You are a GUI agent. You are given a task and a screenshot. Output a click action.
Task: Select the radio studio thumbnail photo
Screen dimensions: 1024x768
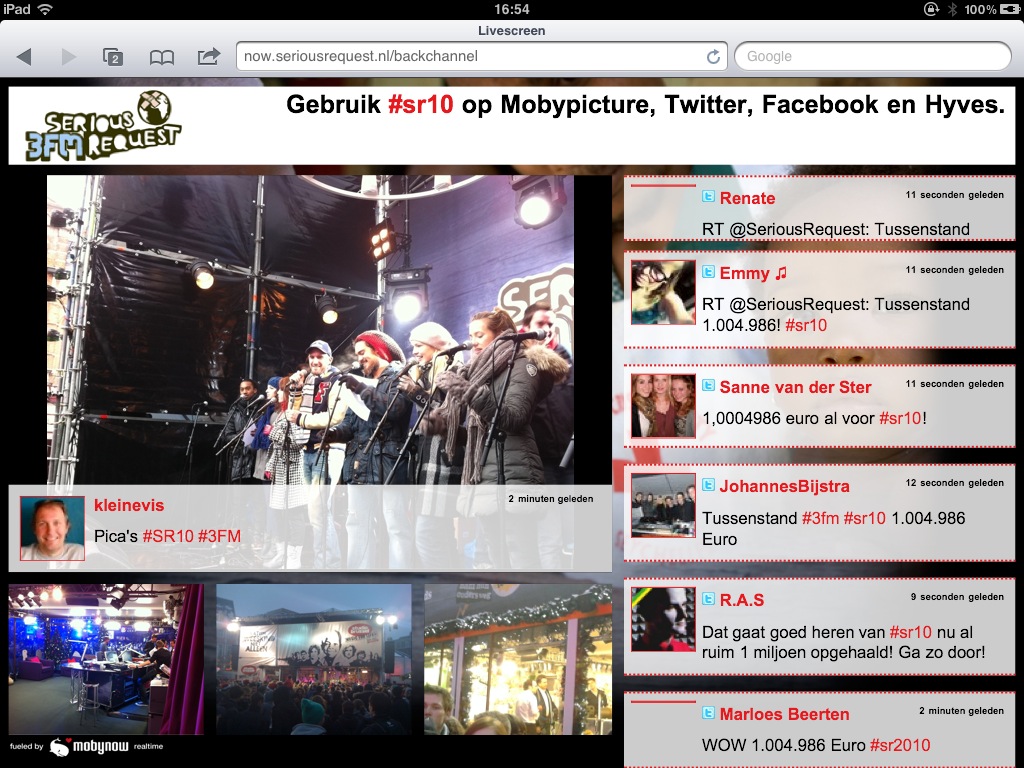(x=106, y=659)
